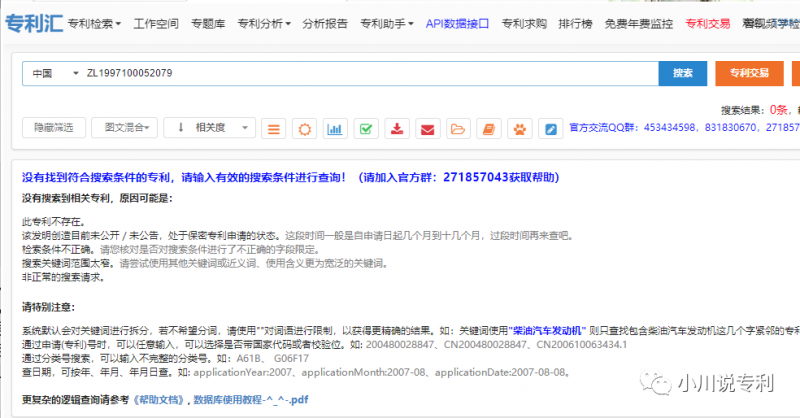This screenshot has height=418, width=800.
Task: Open the API数据接口 menu item
Action: click(x=457, y=24)
